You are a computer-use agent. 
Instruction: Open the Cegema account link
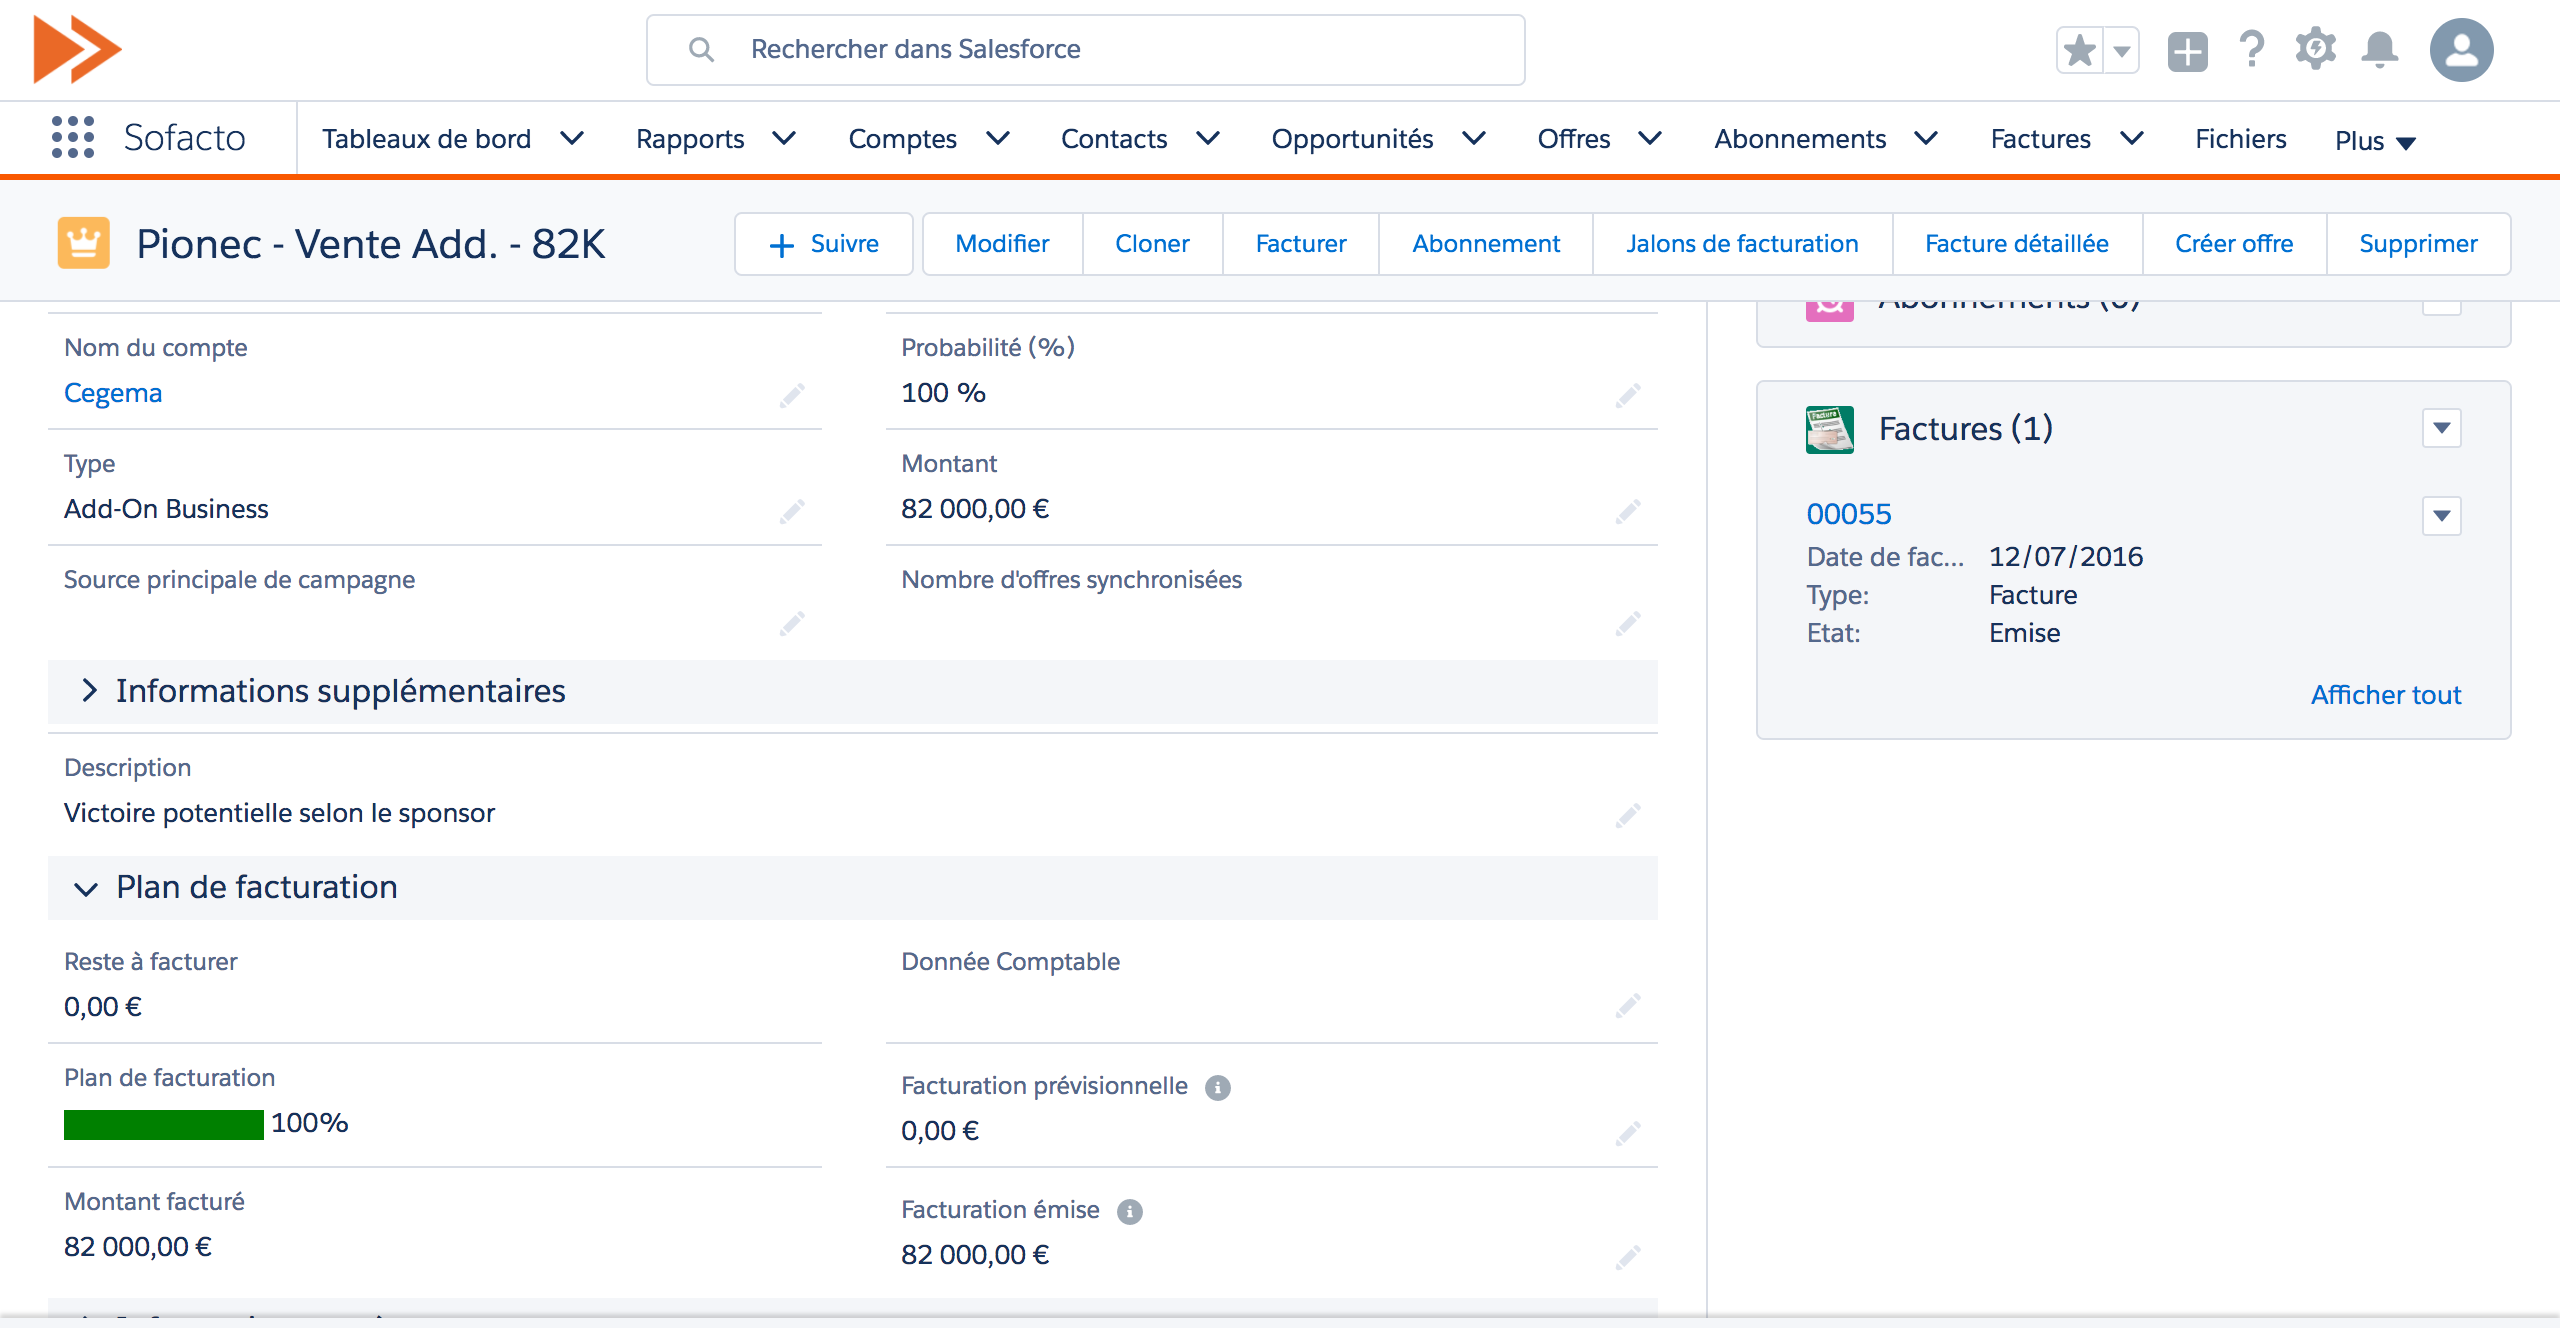[113, 393]
